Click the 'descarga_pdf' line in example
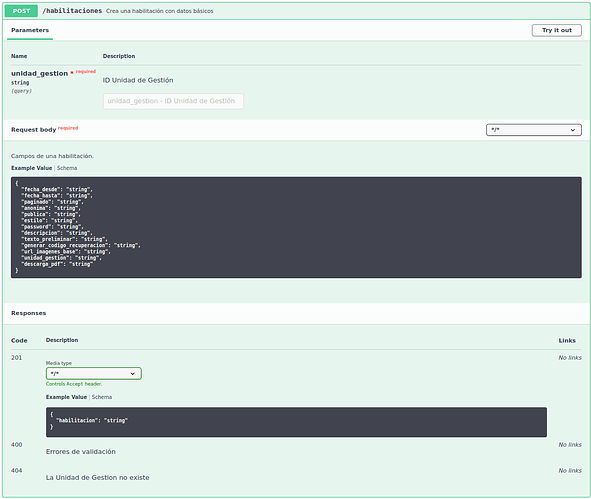This screenshot has width=591, height=499. (57, 265)
